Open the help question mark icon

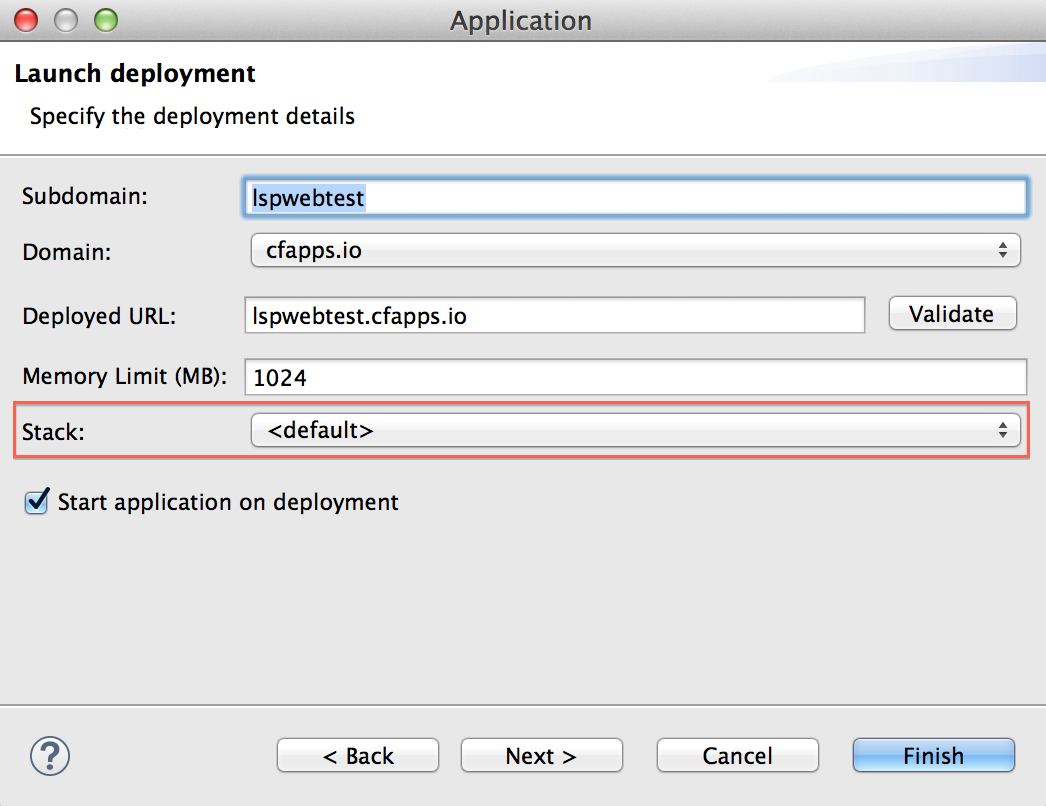pyautogui.click(x=50, y=755)
